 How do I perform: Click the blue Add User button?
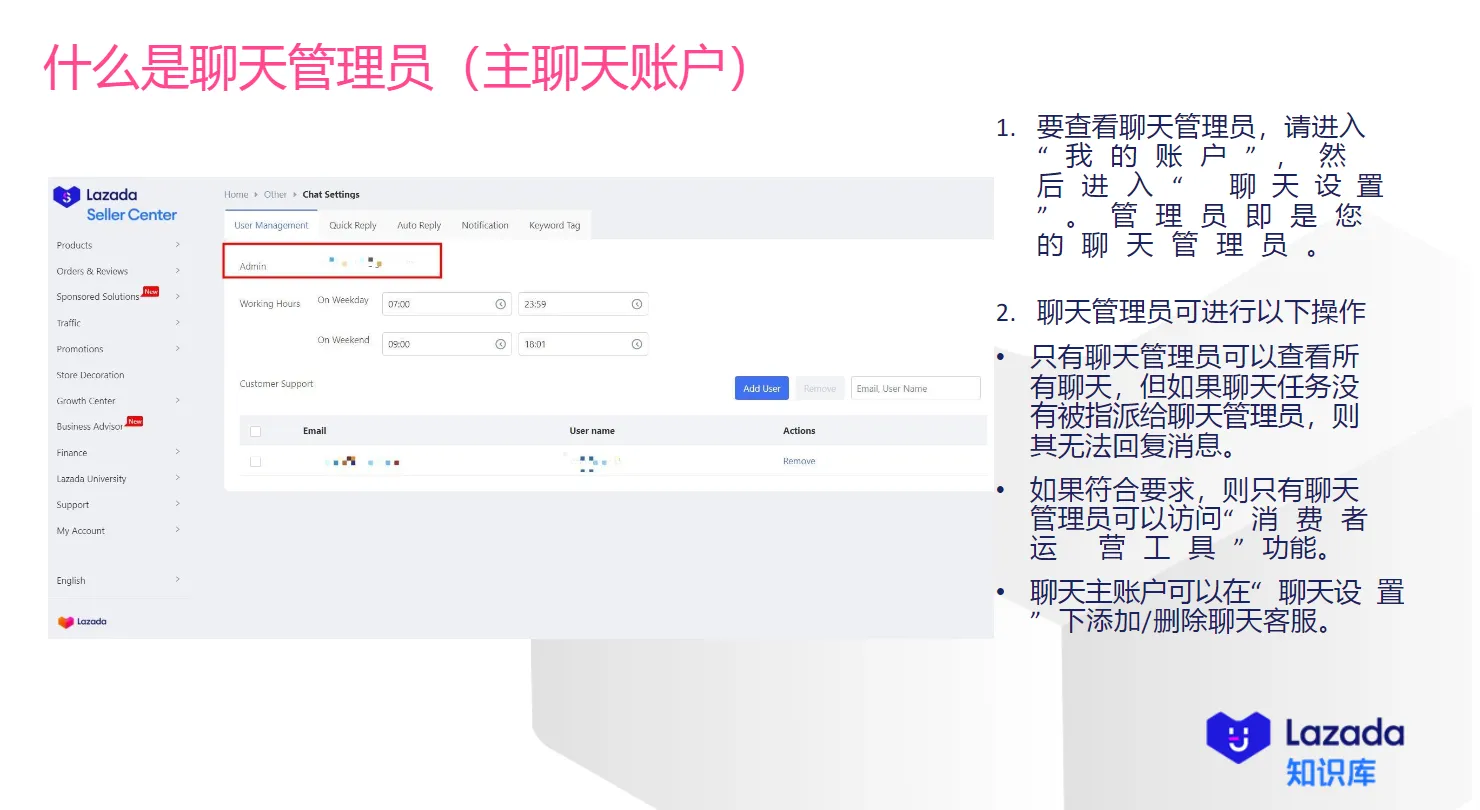761,388
